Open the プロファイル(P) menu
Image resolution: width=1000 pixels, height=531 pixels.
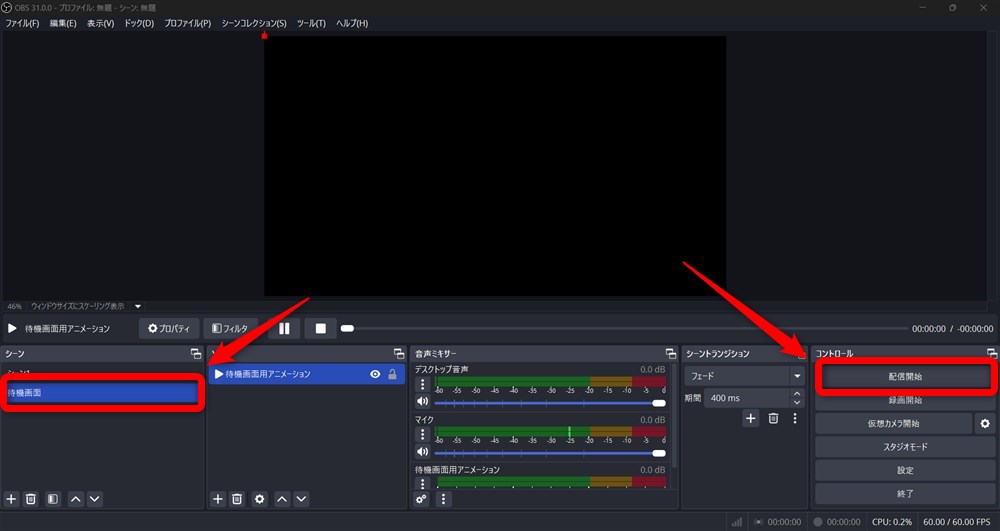point(188,23)
